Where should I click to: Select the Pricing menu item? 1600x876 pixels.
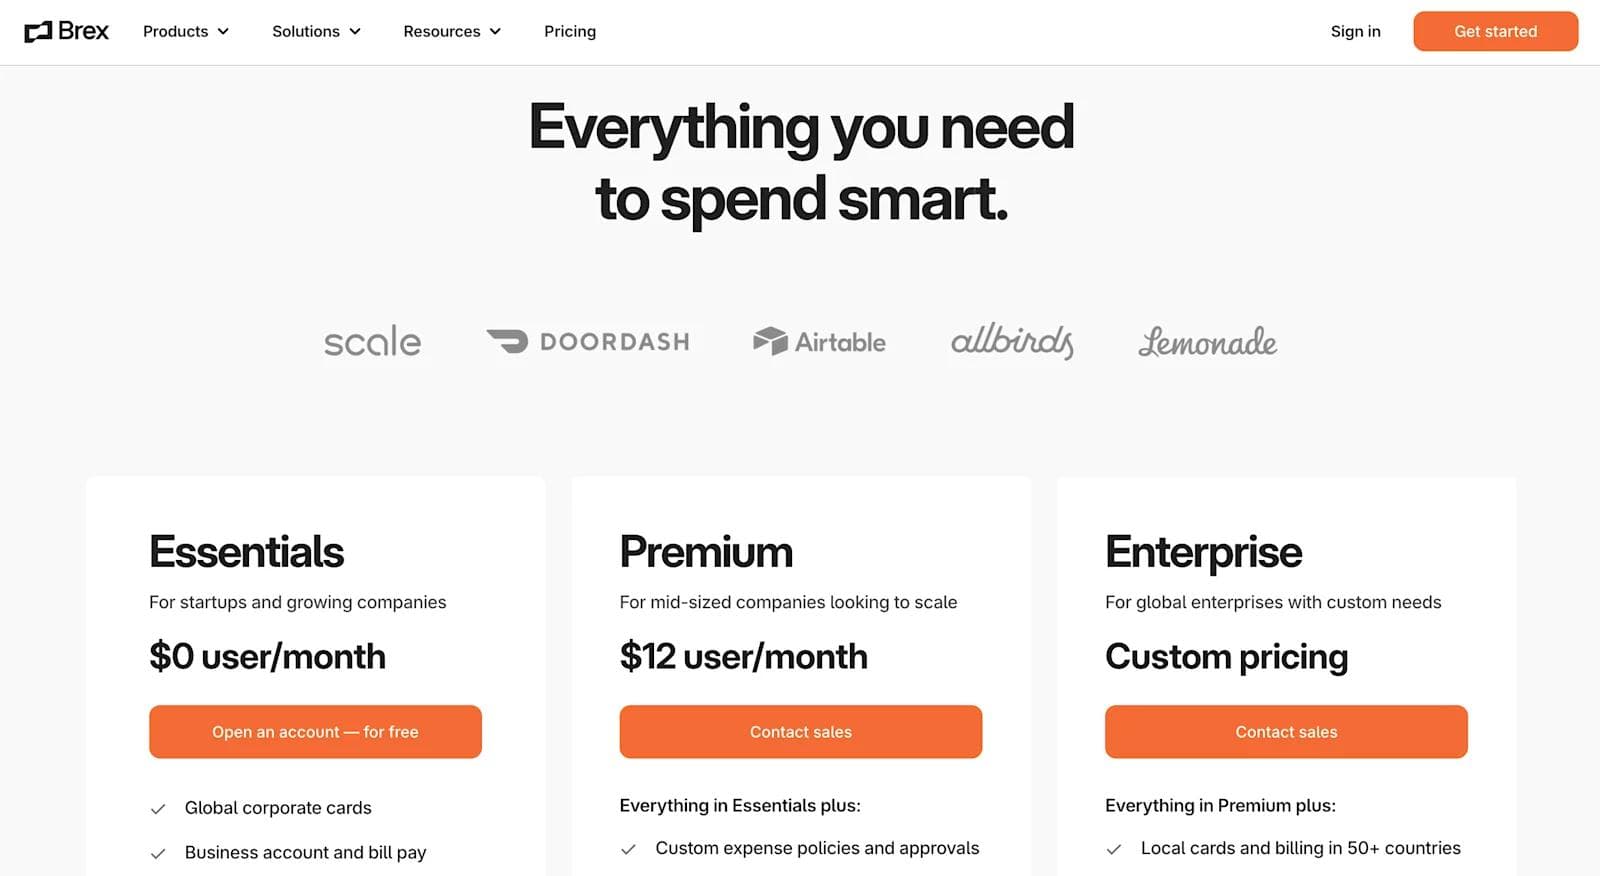tap(569, 31)
